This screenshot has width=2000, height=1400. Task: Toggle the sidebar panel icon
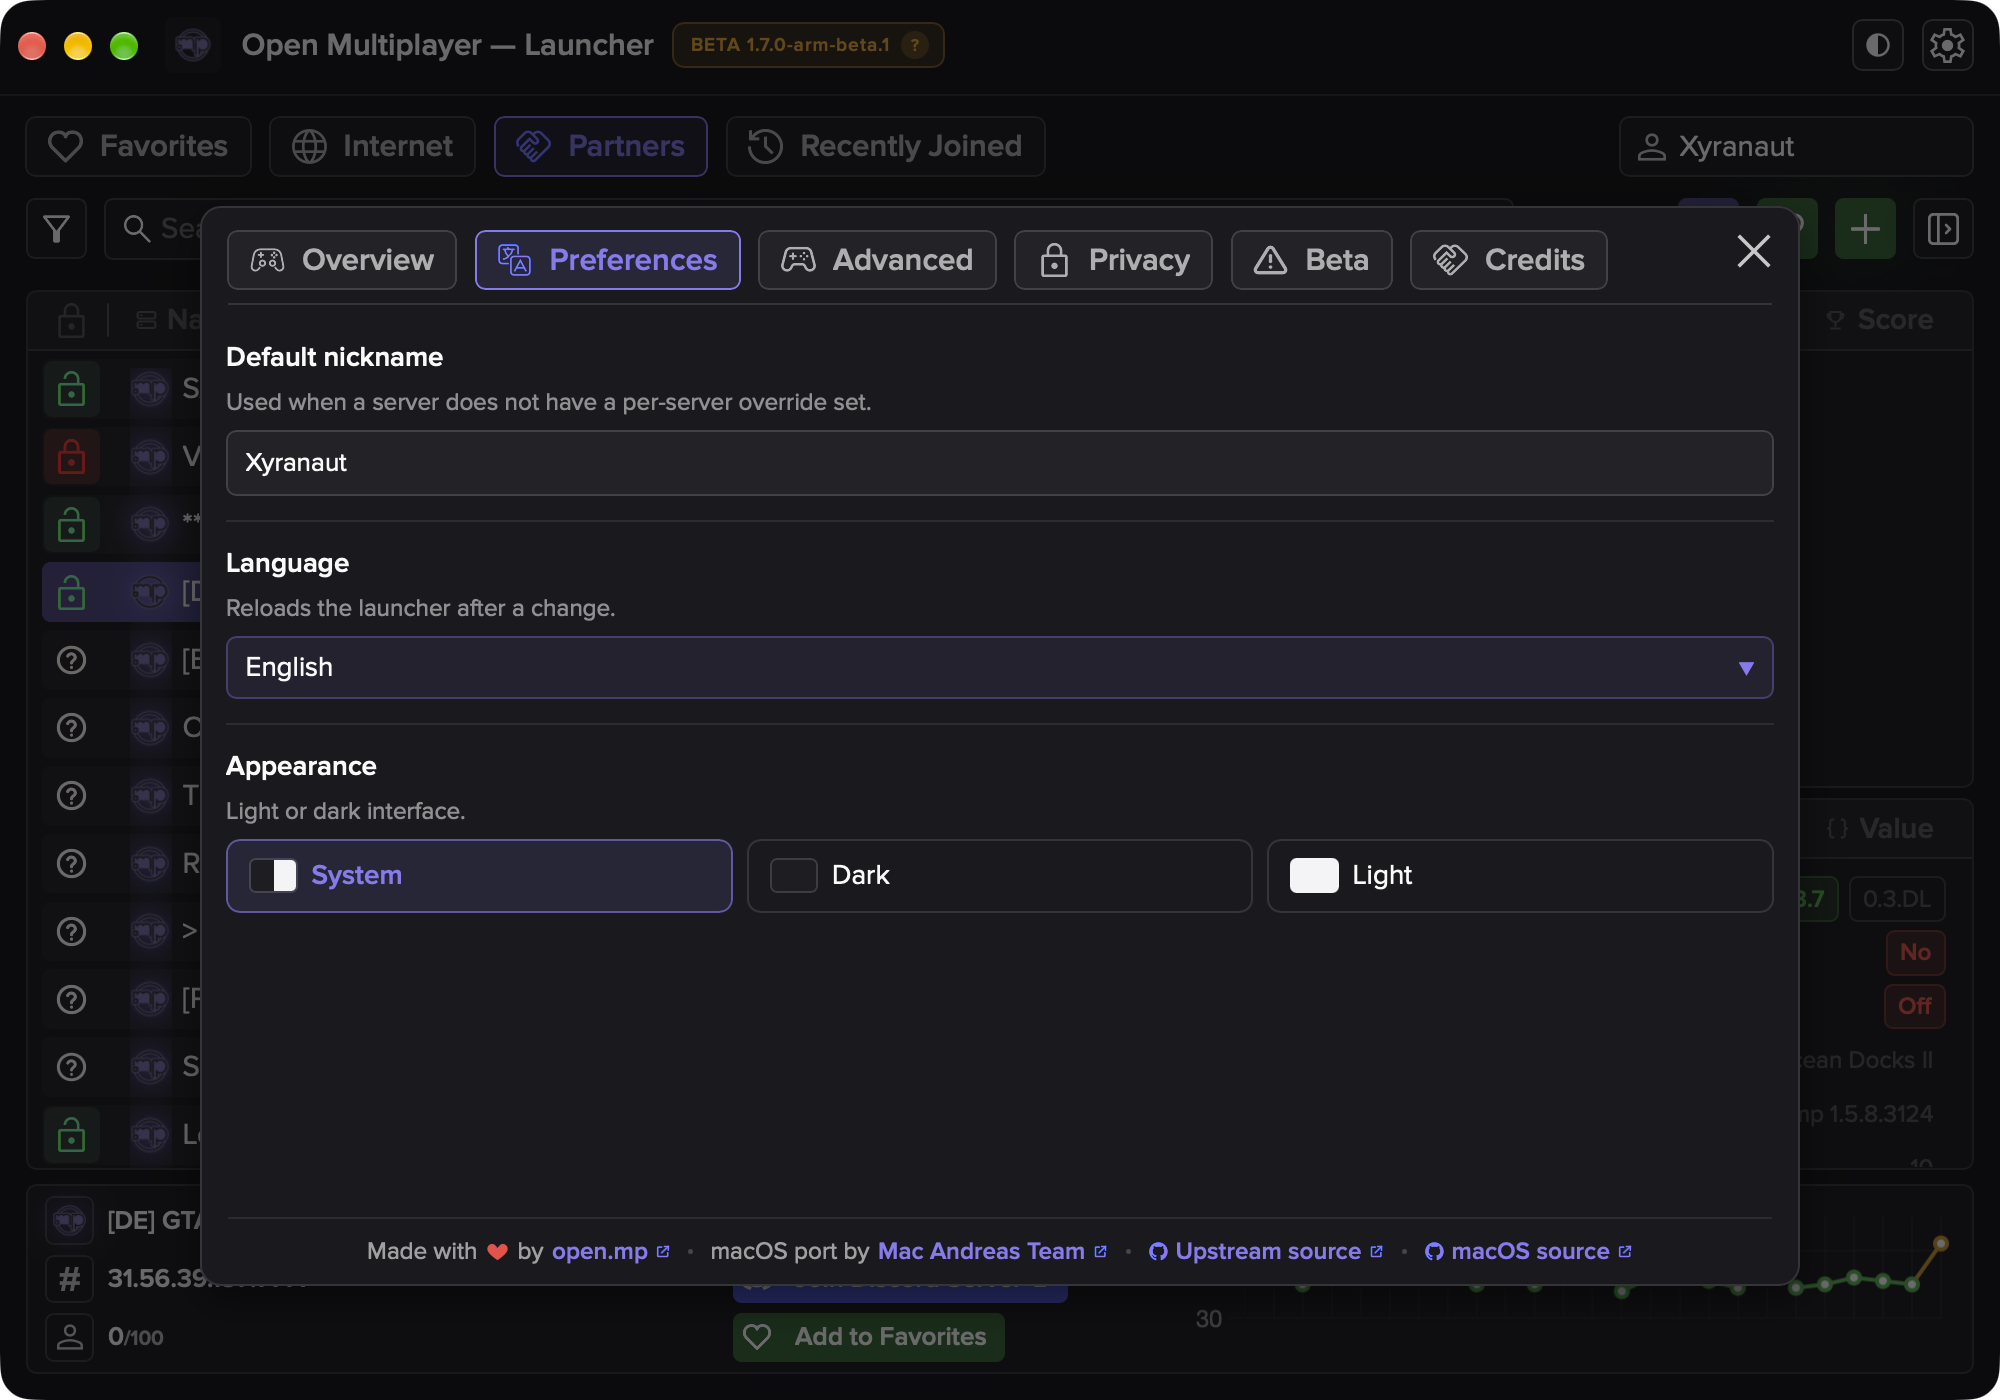tap(1943, 229)
